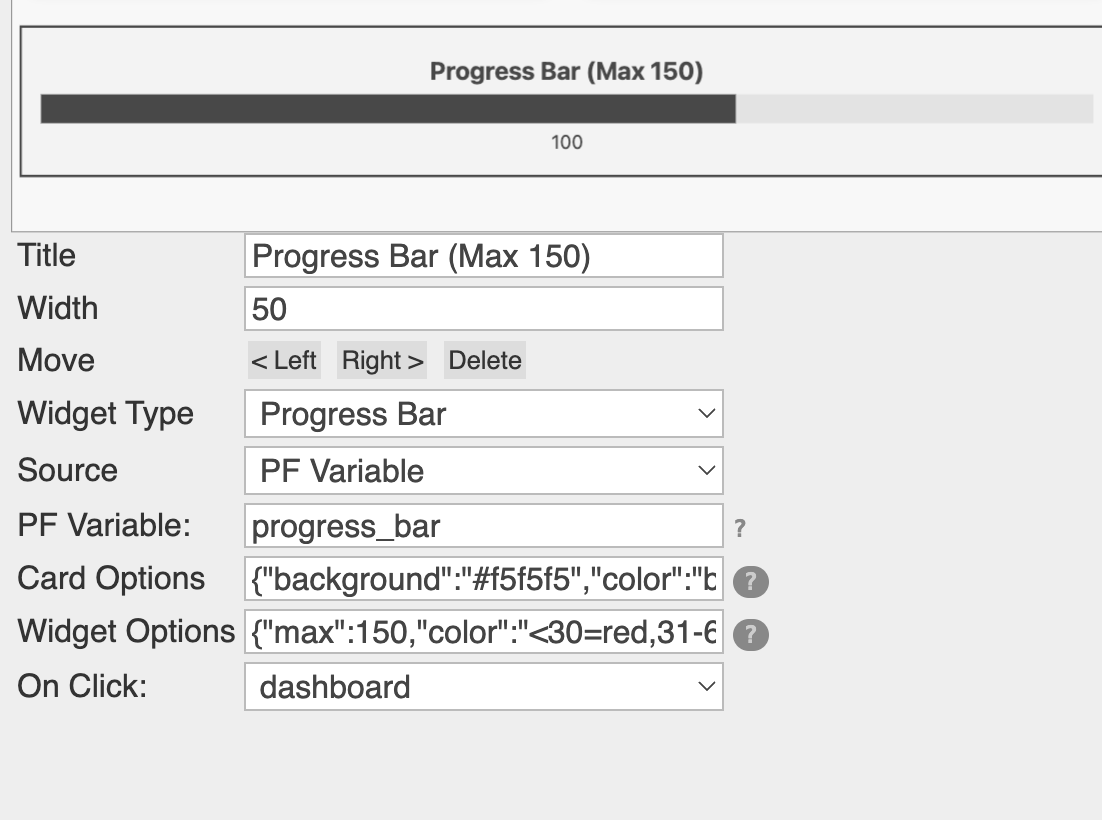This screenshot has width=1102, height=820.
Task: Select the PF Variable field with progress_bar
Action: pos(483,526)
